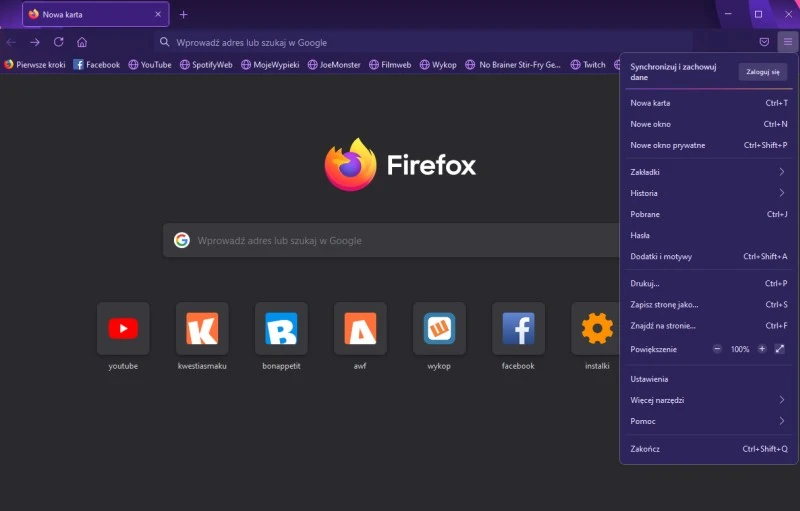Expand the Więcej narzędzi submenu
800x511 pixels.
pyautogui.click(x=709, y=400)
